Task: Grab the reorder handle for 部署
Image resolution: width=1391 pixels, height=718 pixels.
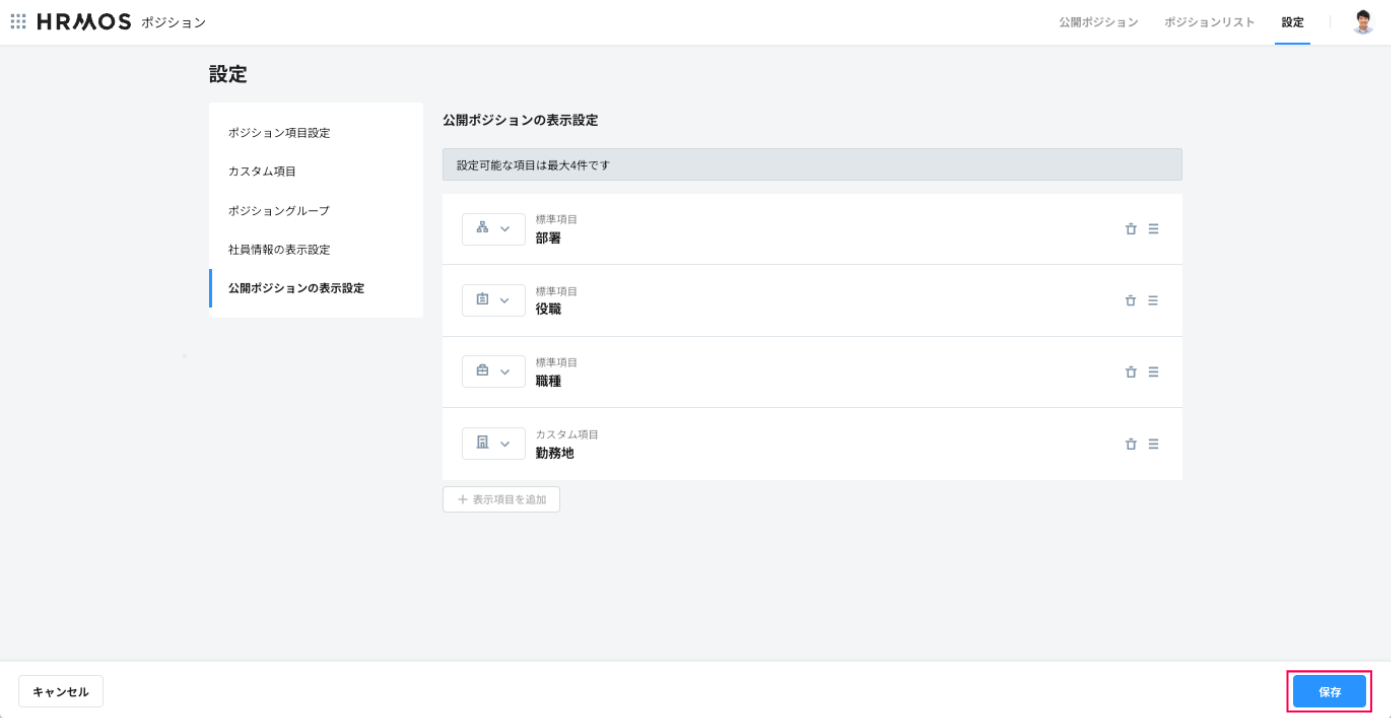Action: (1153, 229)
